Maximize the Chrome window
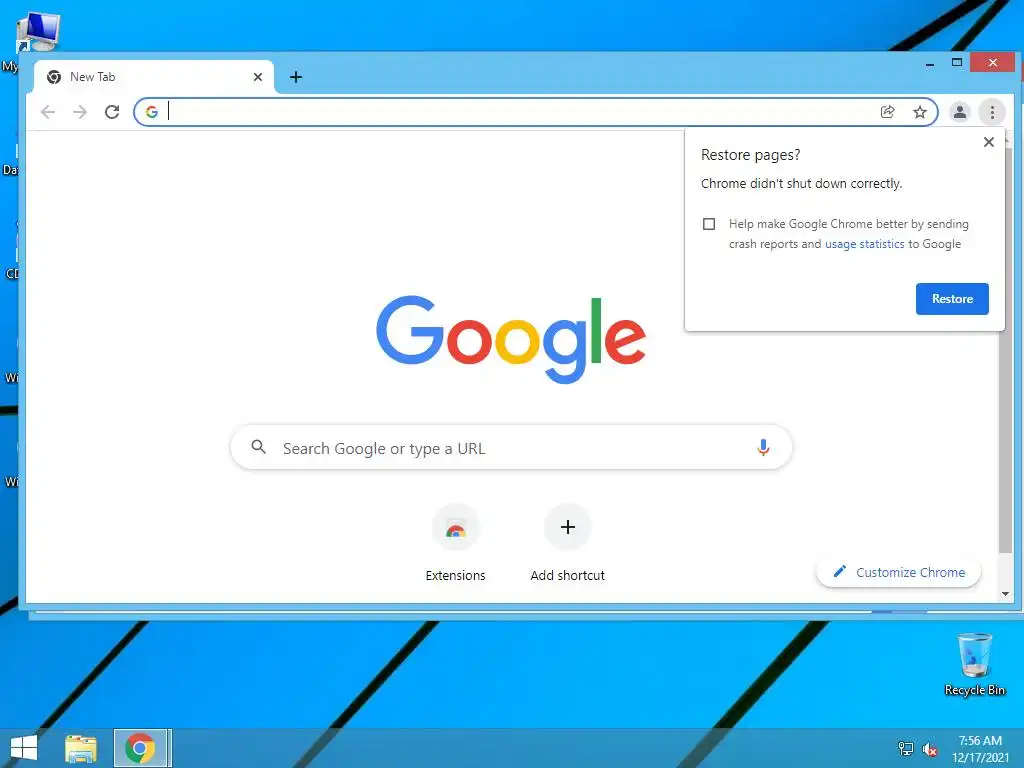The height and width of the screenshot is (768, 1024). (957, 63)
